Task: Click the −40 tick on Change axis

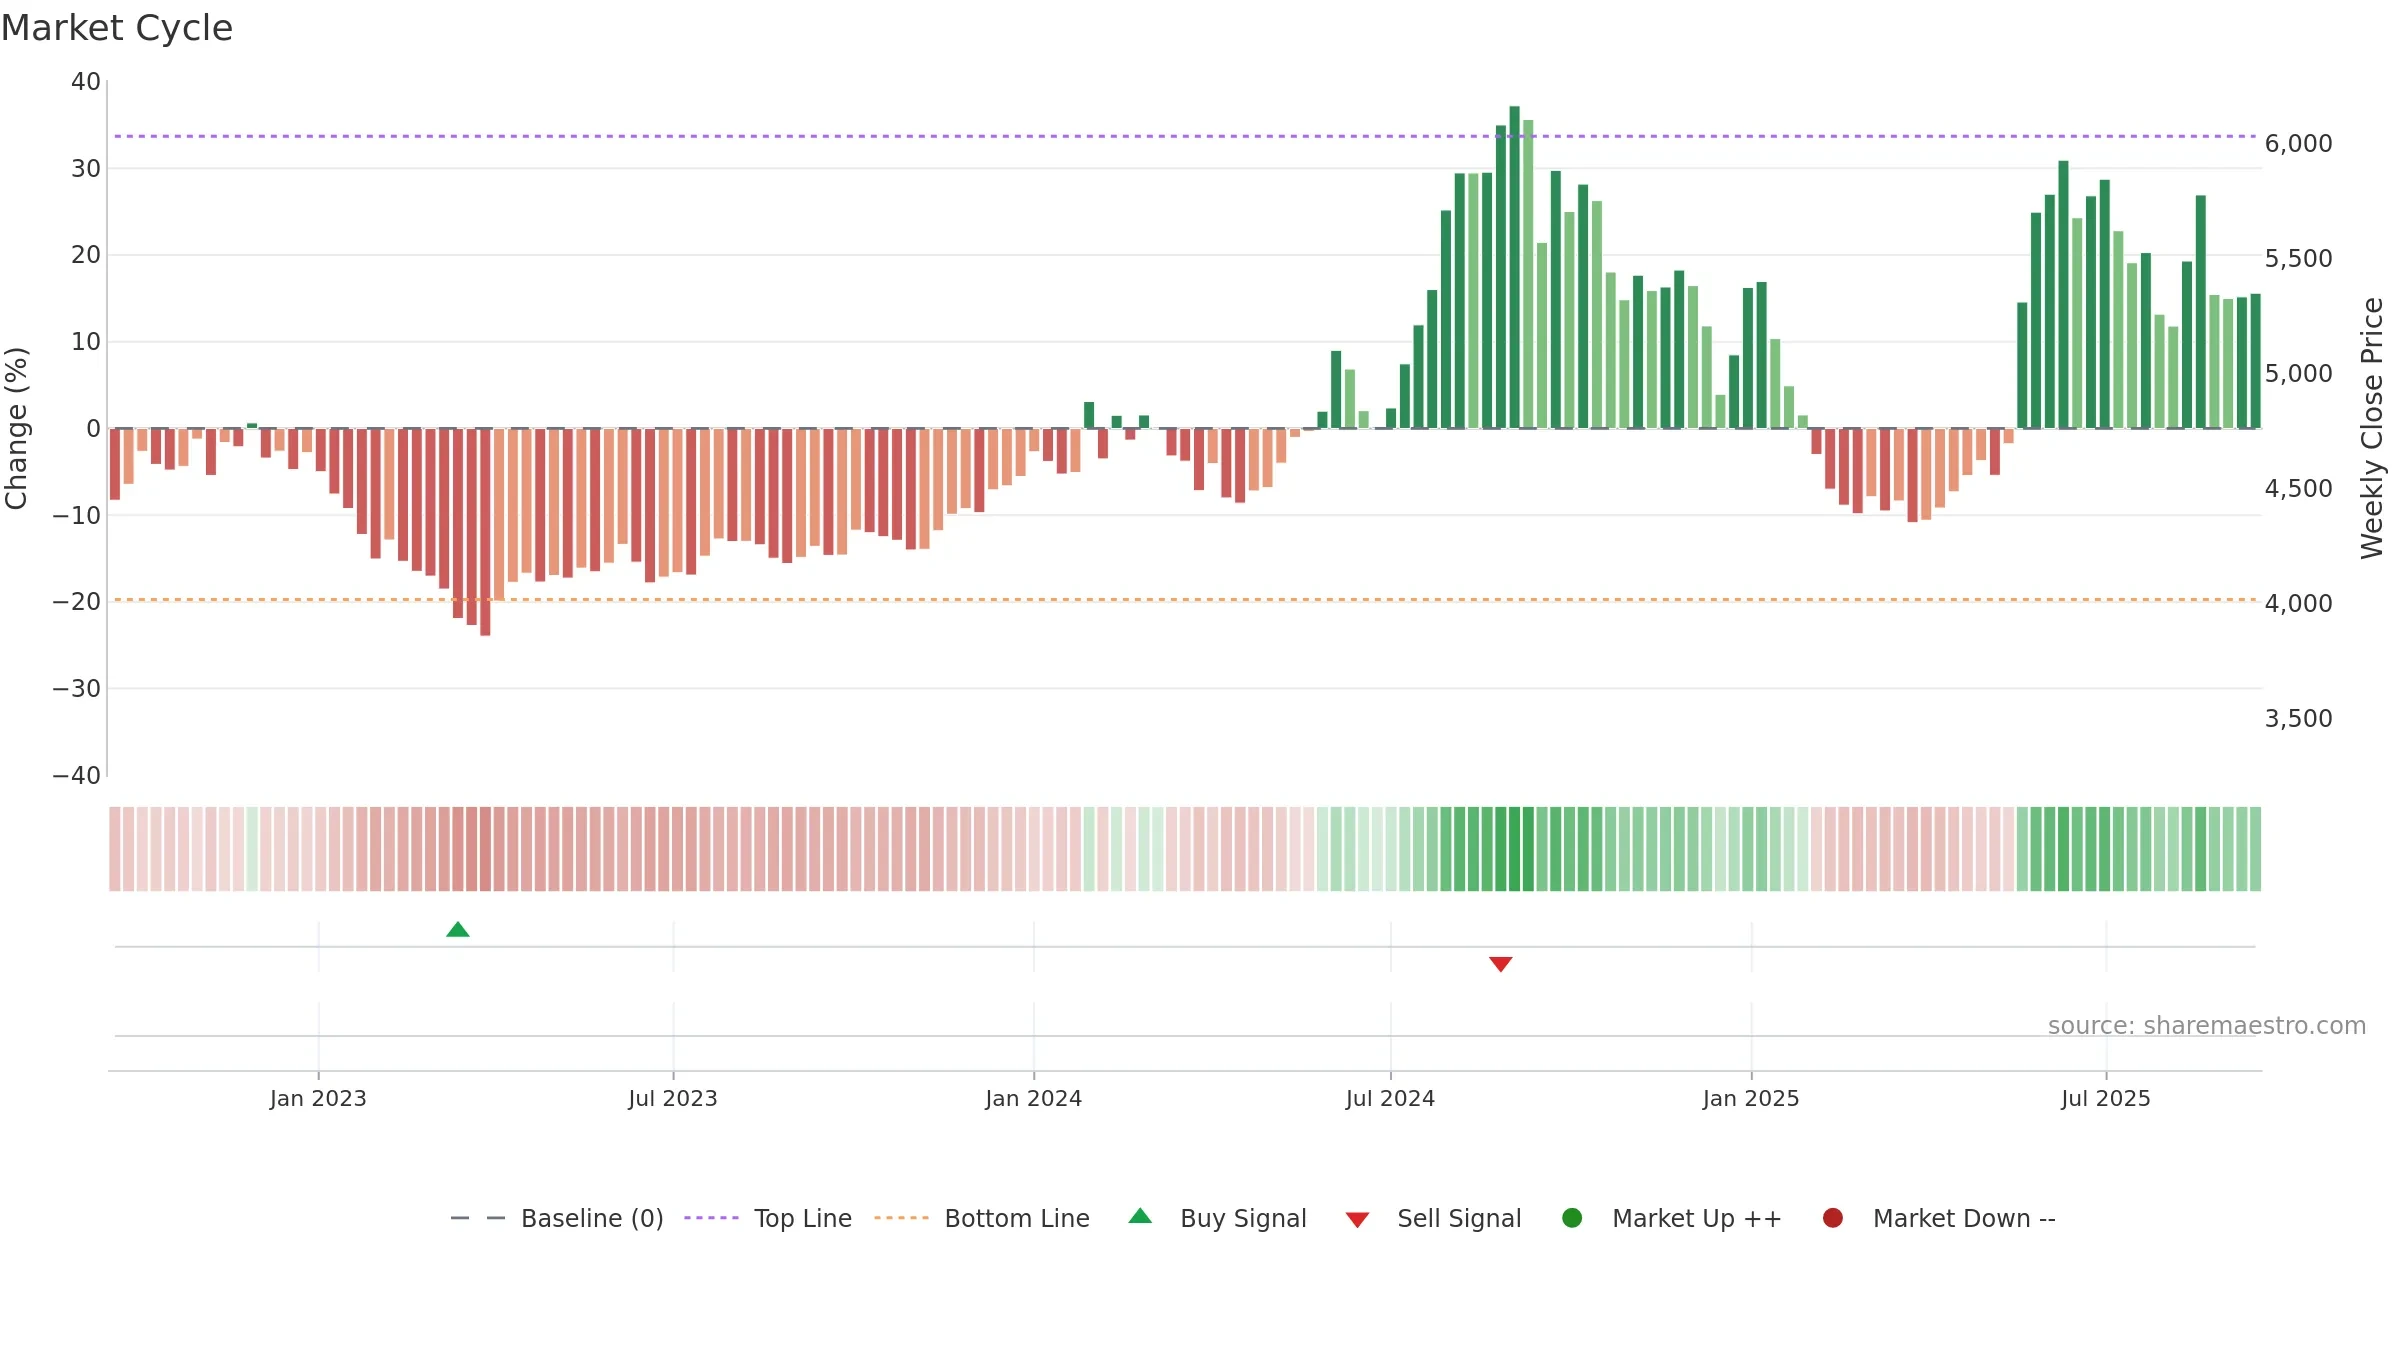Action: point(77,776)
